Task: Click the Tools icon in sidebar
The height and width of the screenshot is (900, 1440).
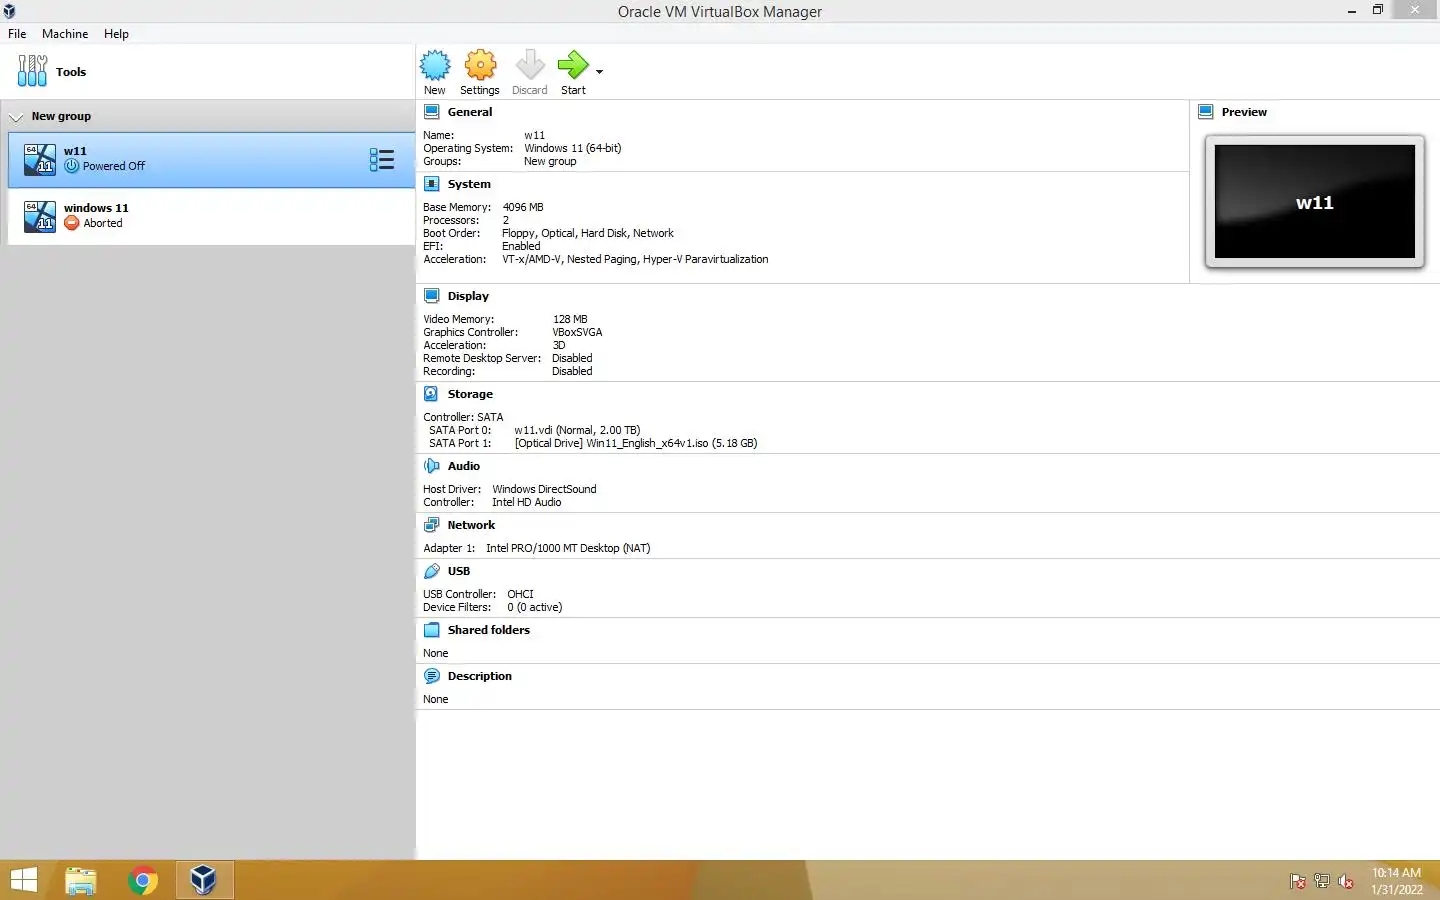Action: click(32, 71)
